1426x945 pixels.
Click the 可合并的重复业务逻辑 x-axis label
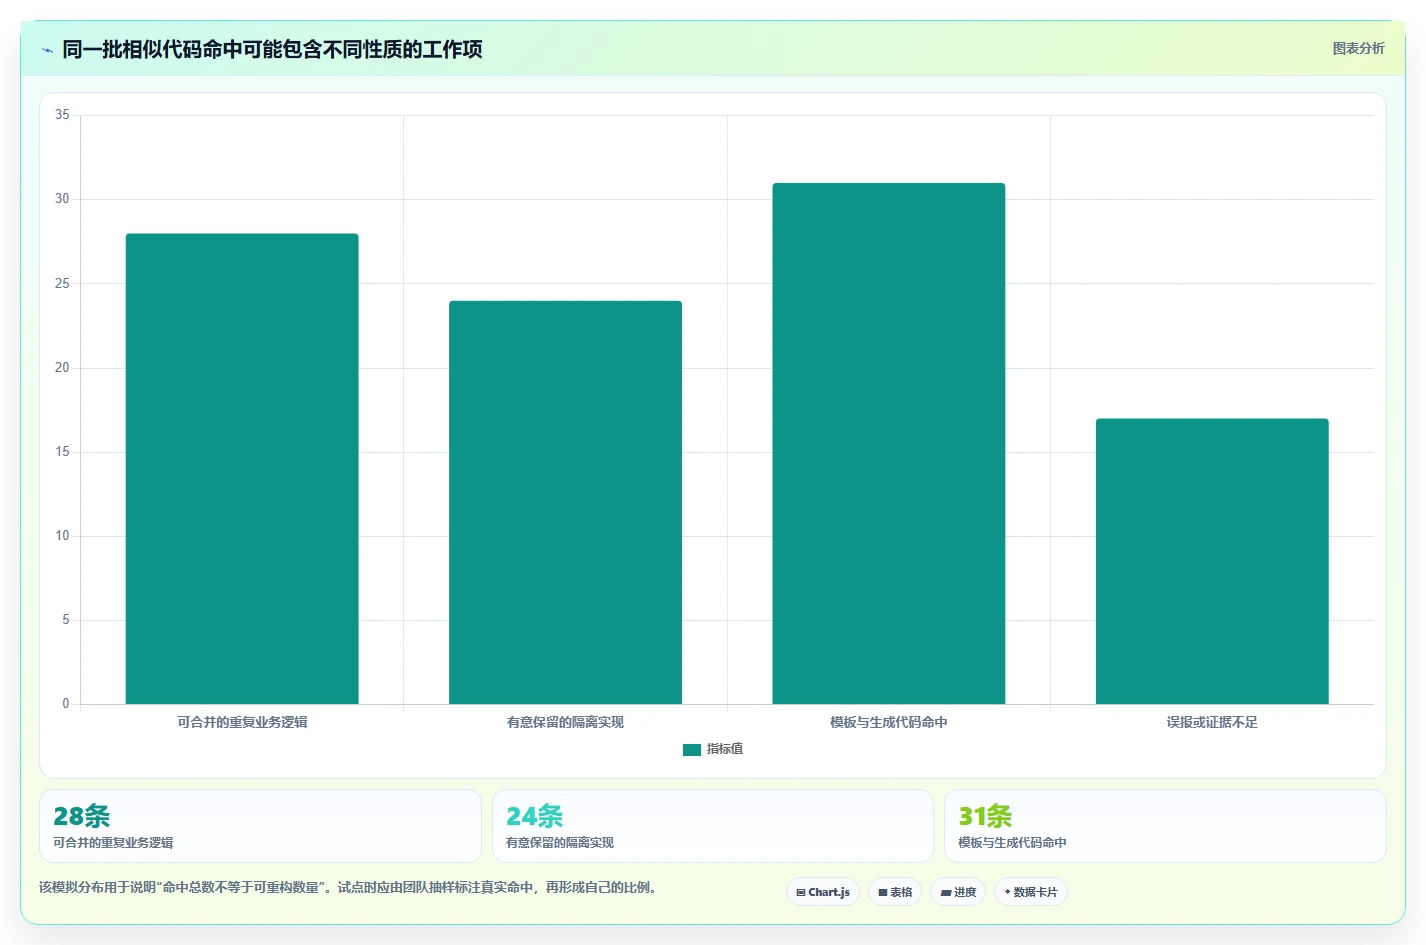pos(242,722)
